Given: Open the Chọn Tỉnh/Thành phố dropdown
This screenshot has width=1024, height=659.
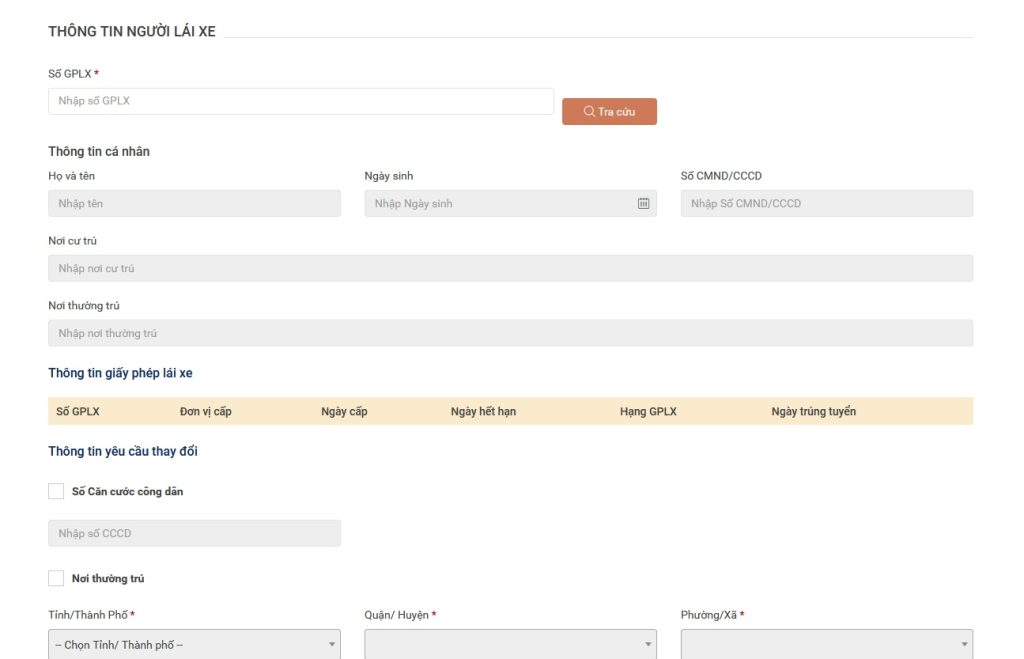Looking at the screenshot, I should [x=194, y=645].
